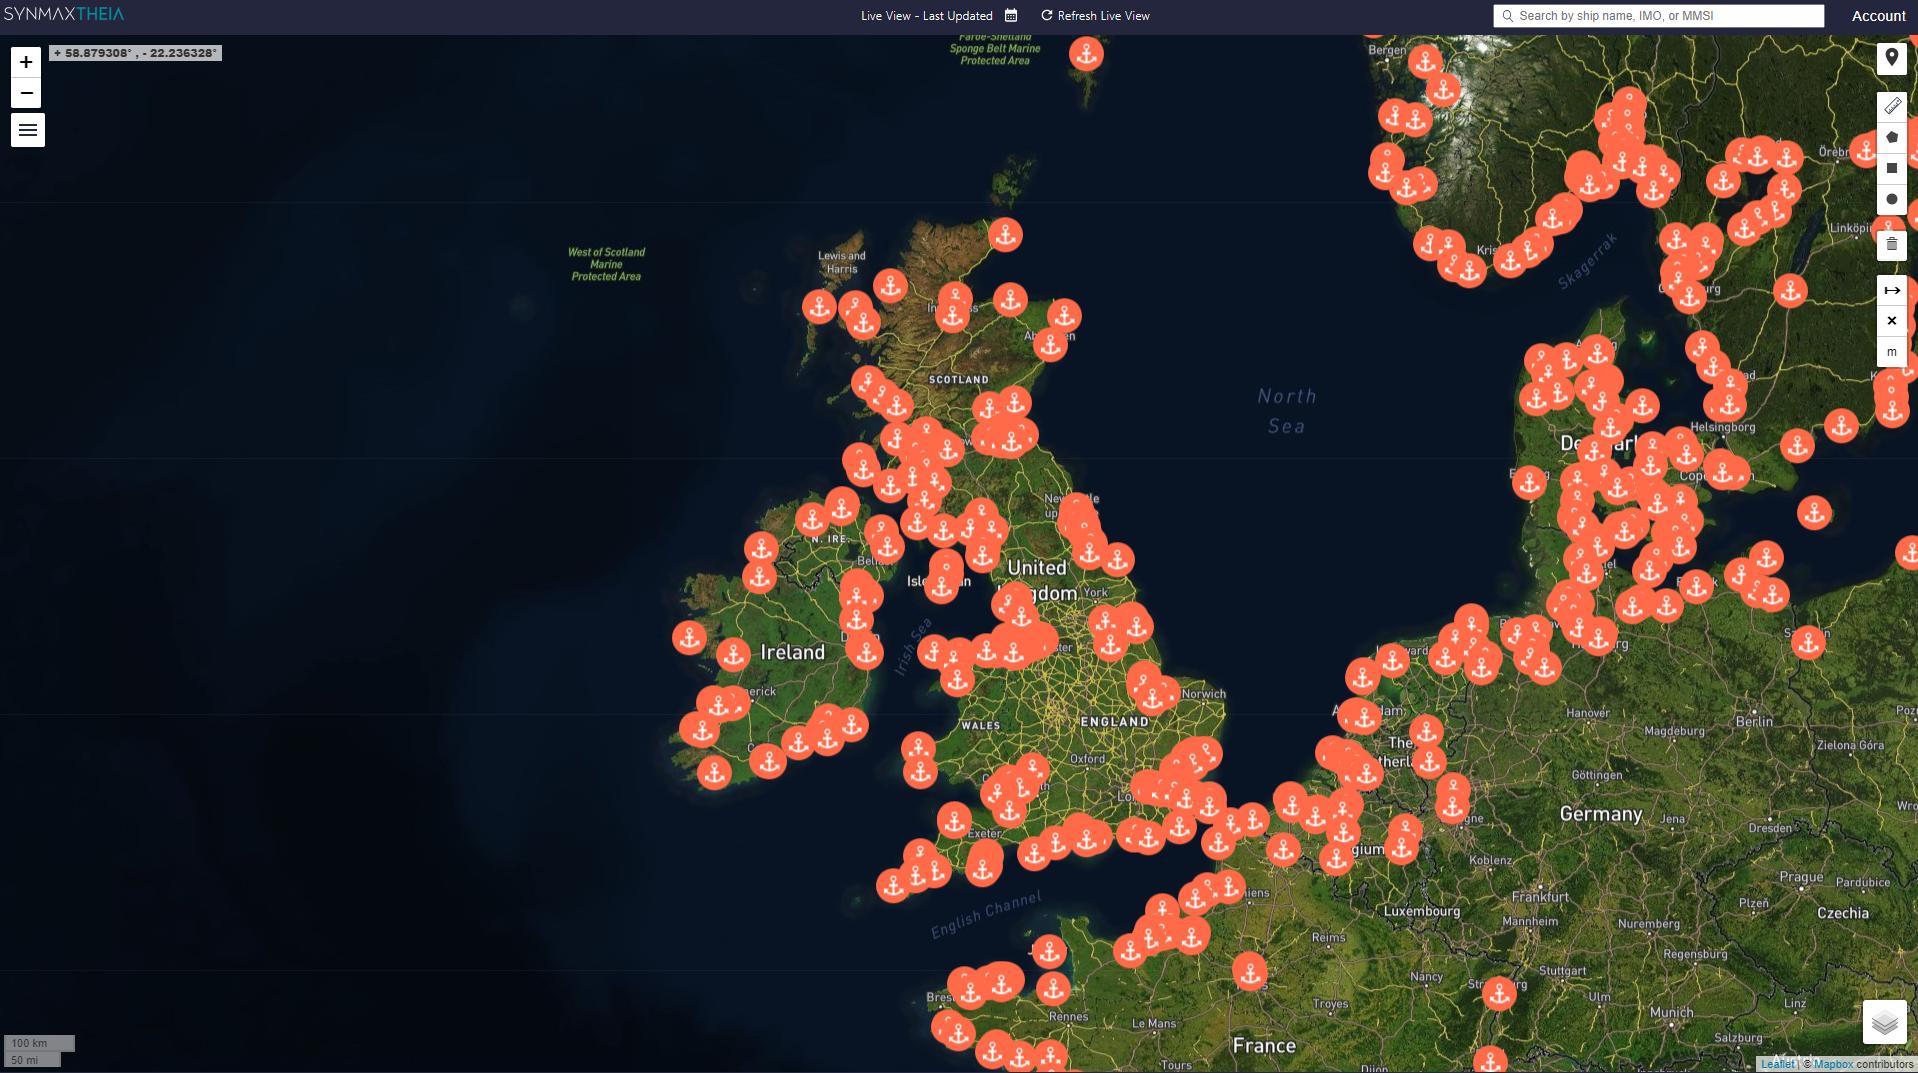Click the arrow distance measurement tool
Viewport: 1918px width, 1073px height.
[x=1891, y=290]
